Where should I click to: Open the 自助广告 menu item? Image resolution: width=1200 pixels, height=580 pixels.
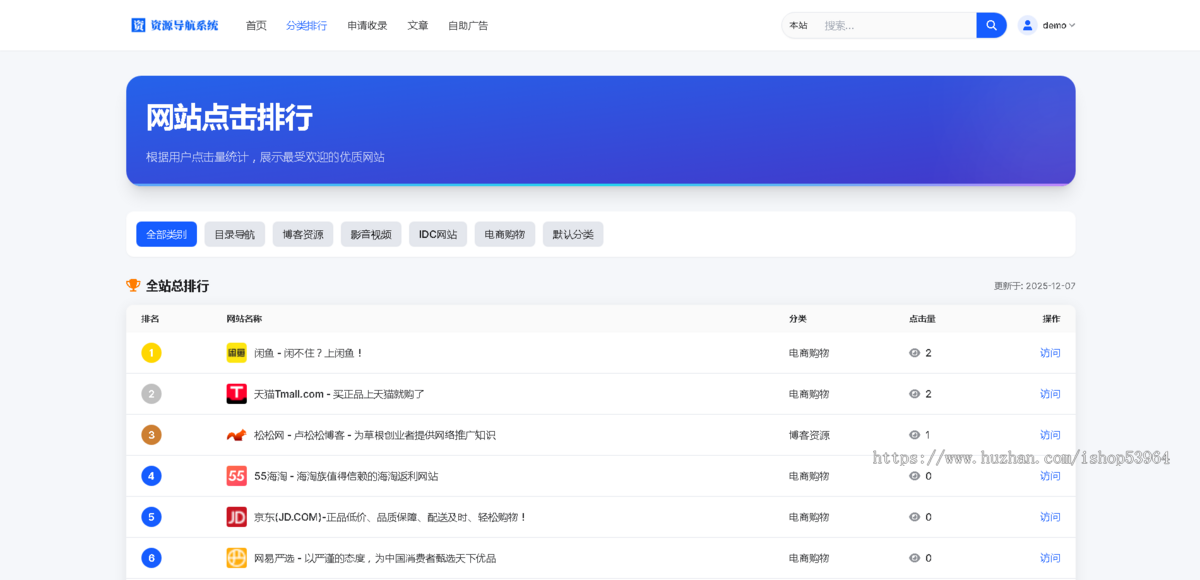pos(468,25)
